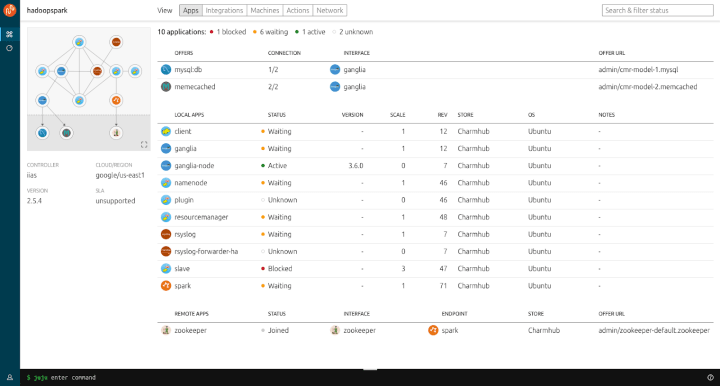This screenshot has height=386, width=720.
Task: Click the unsupported SLA value
Action: [x=115, y=201]
